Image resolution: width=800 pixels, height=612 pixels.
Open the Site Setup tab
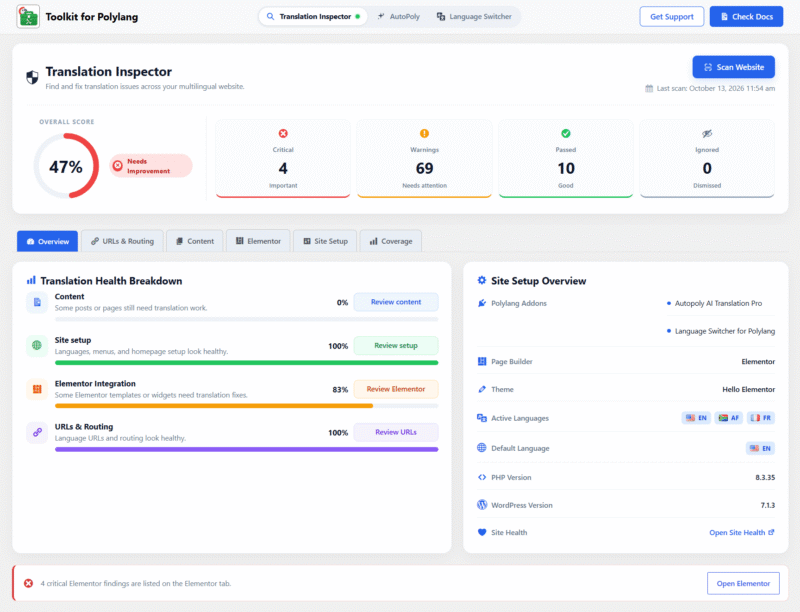click(326, 241)
